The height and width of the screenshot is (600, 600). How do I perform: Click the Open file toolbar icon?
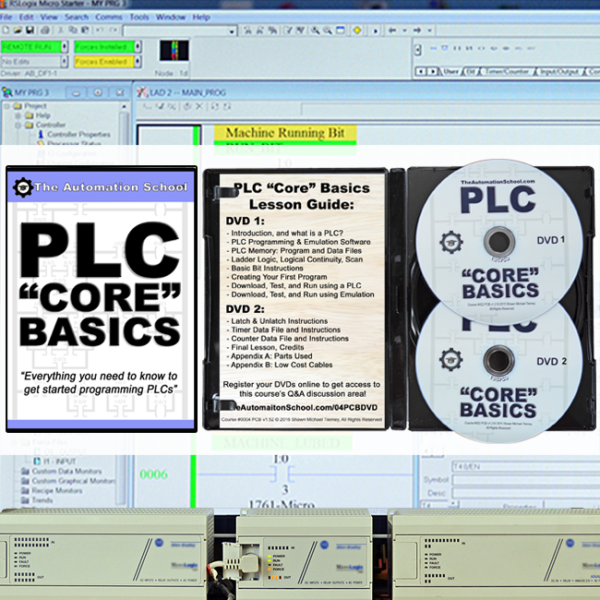click(18, 30)
